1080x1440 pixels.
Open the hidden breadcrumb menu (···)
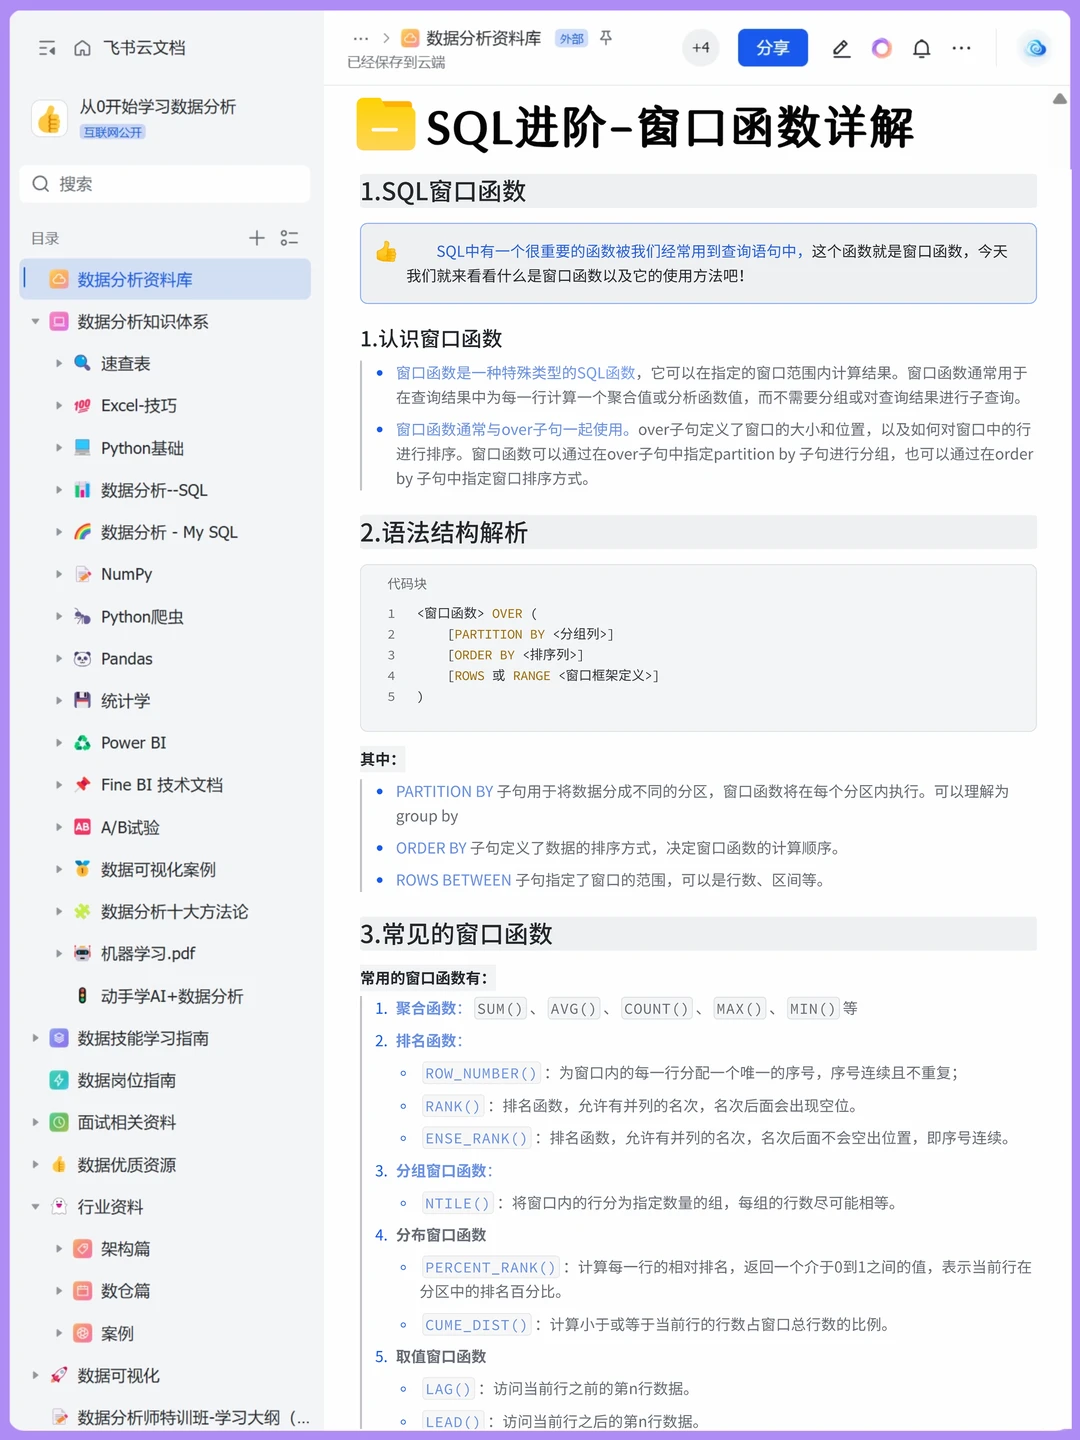click(x=360, y=37)
